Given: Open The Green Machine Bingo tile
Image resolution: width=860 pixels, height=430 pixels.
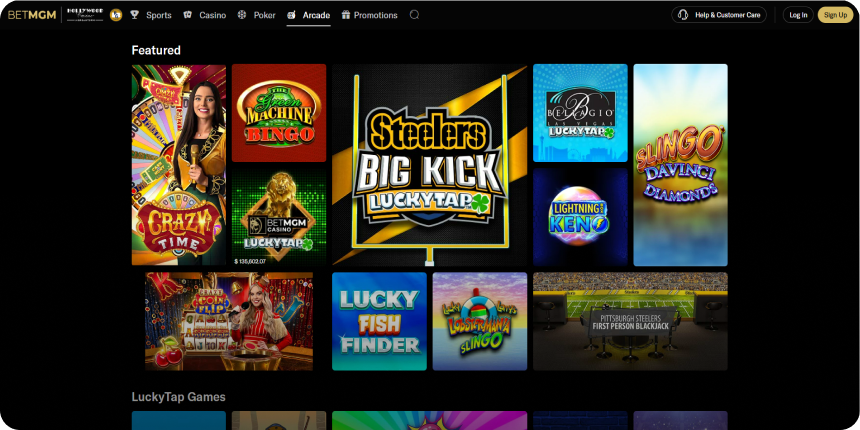Looking at the screenshot, I should [x=279, y=113].
